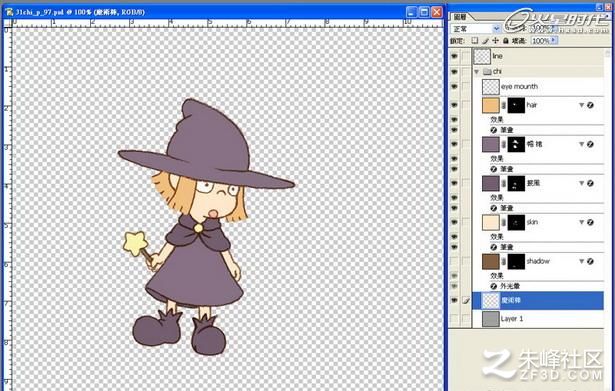Toggle the outer glow effect visibility under shadow
The height and width of the screenshot is (391, 615).
click(454, 286)
